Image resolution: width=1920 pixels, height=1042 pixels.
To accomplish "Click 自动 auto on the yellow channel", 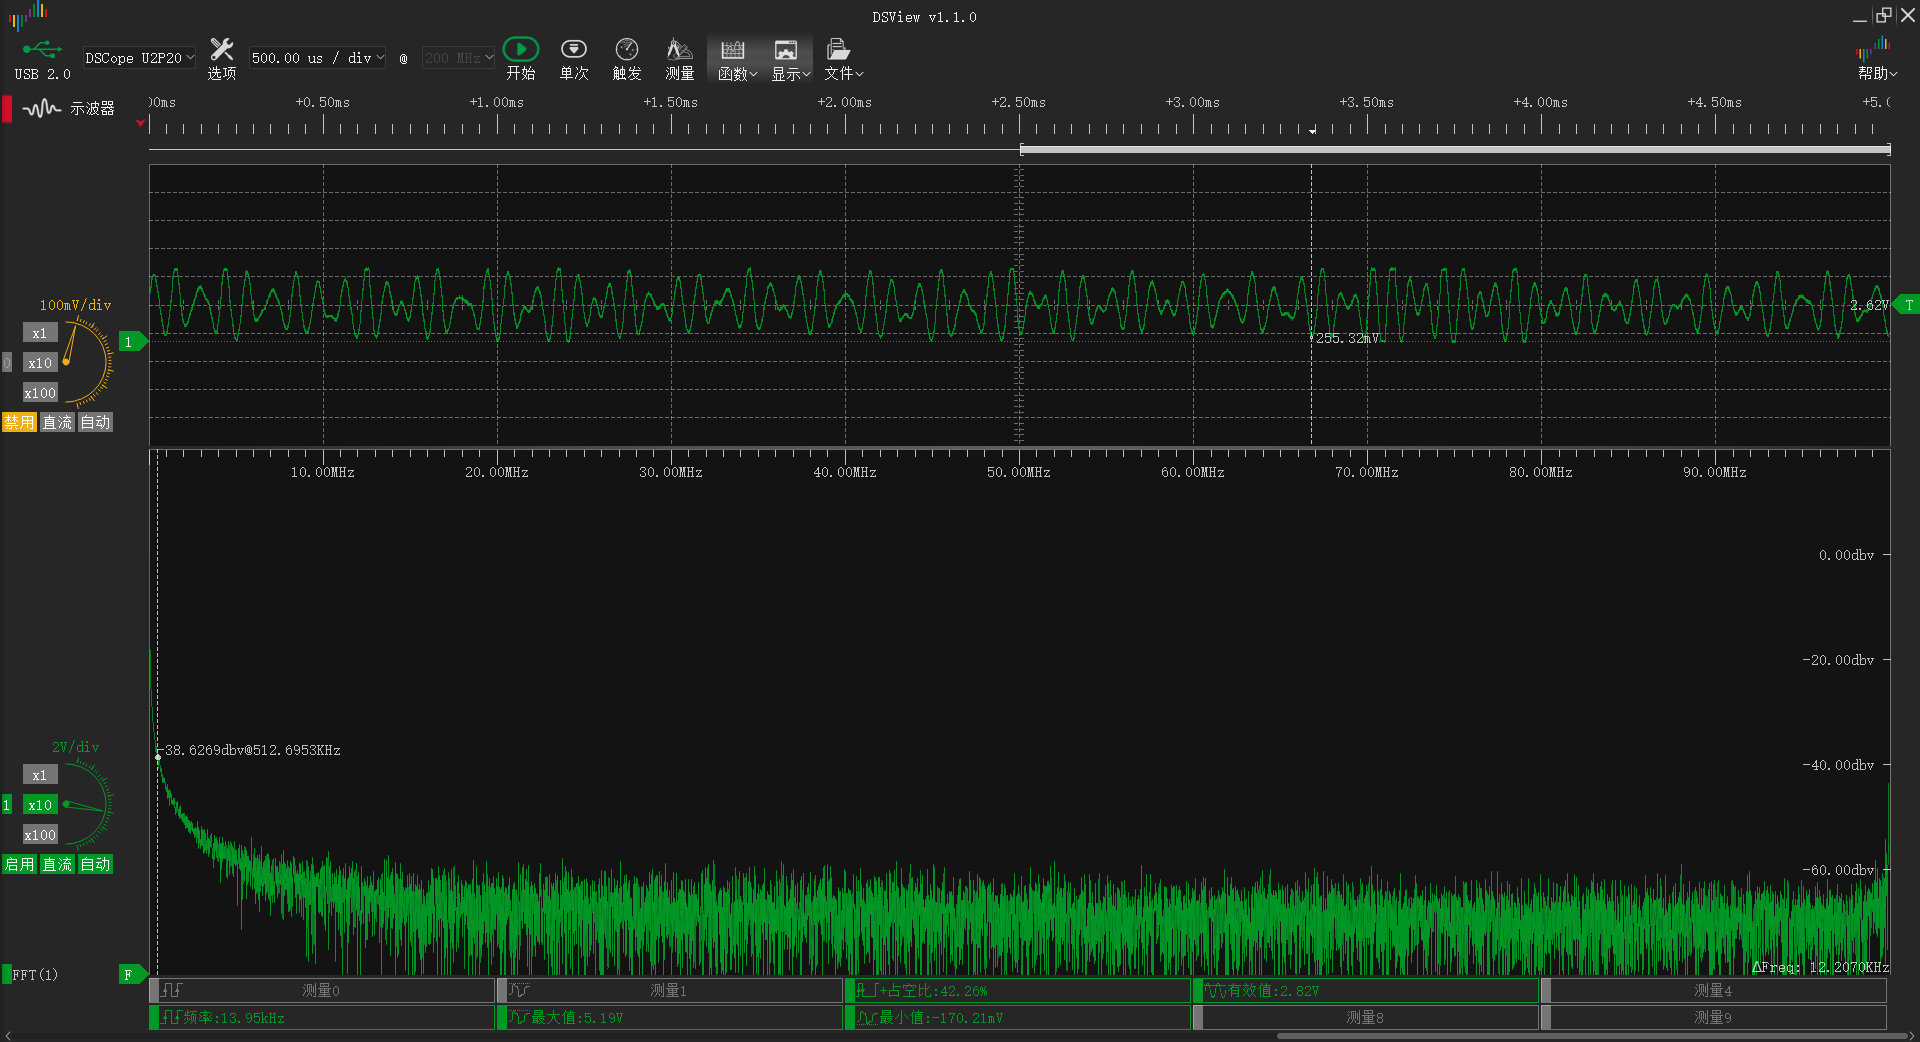I will pos(95,422).
